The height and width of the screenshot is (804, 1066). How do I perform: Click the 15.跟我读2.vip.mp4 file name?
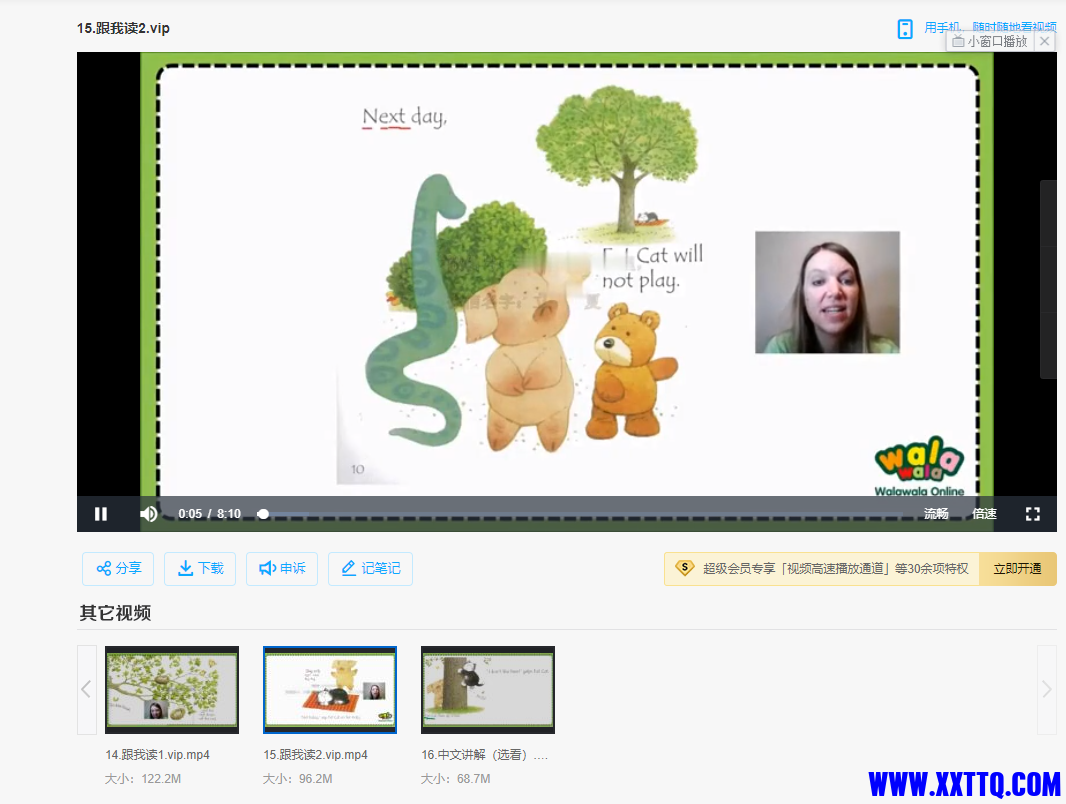point(315,755)
